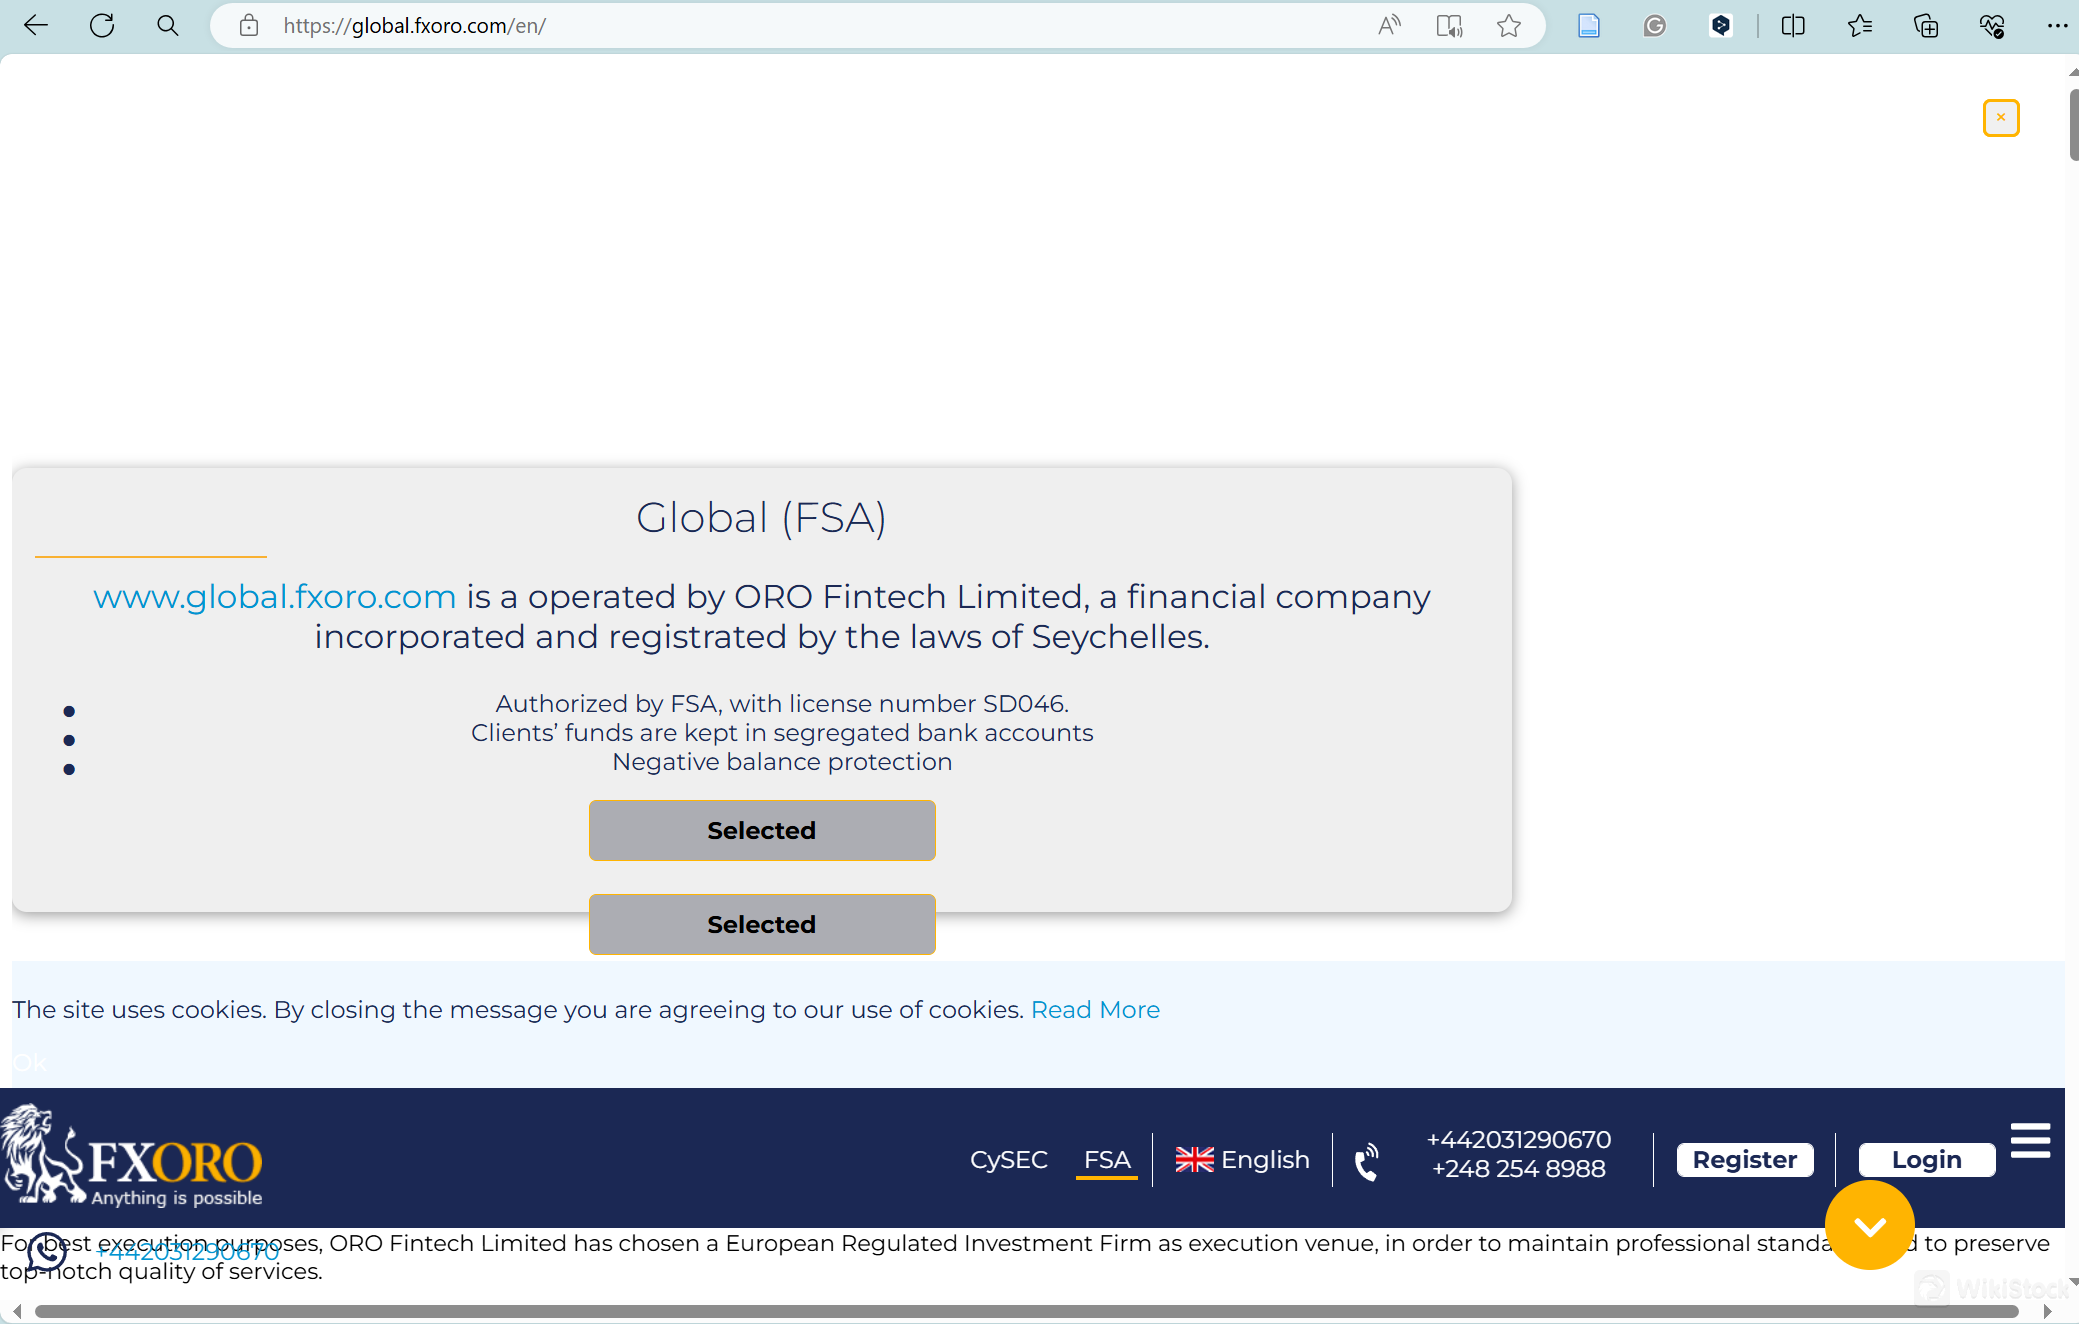The height and width of the screenshot is (1324, 2079).
Task: Open the hamburger menu
Action: tap(2030, 1140)
